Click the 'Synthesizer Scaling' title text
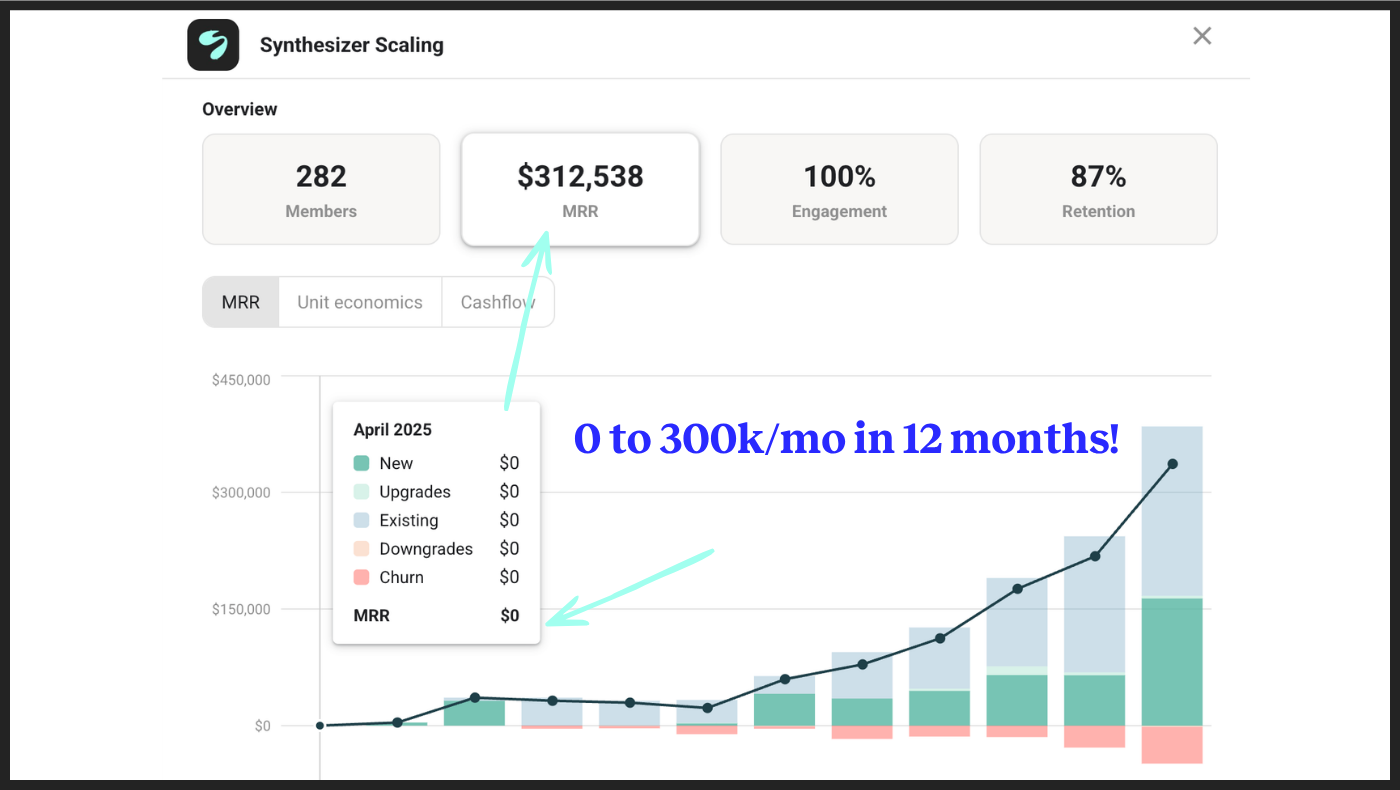 pos(352,45)
